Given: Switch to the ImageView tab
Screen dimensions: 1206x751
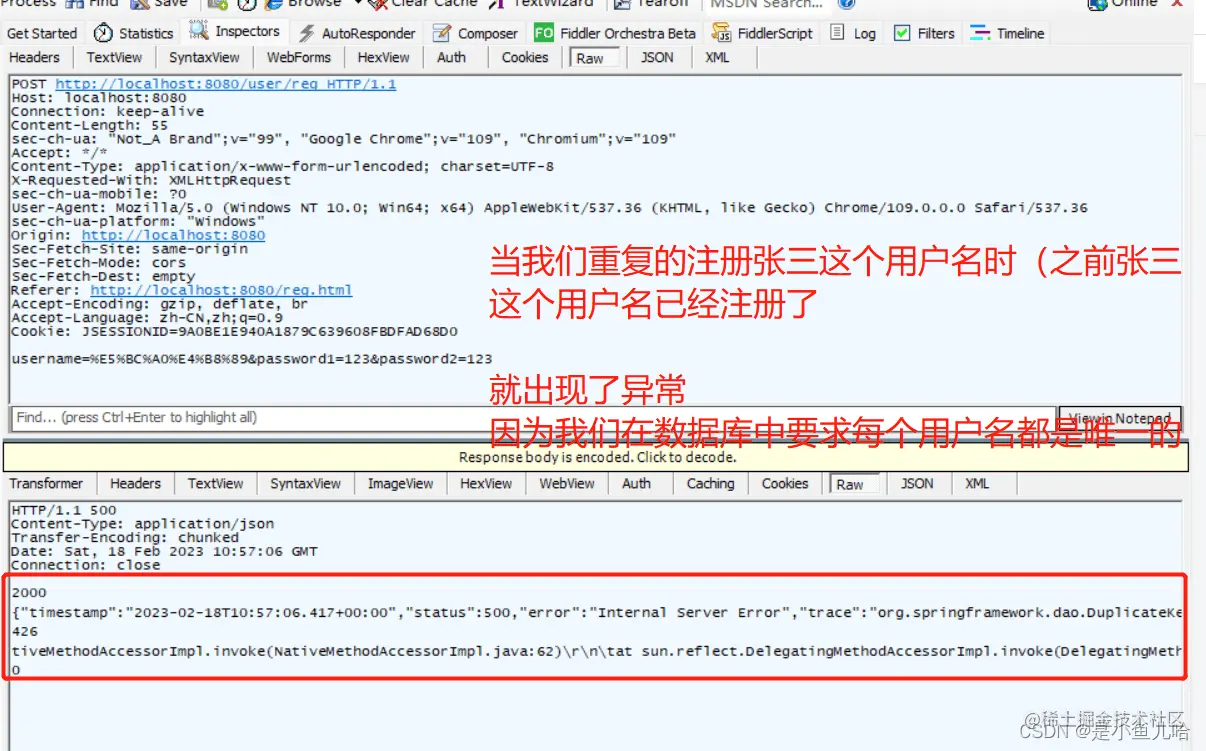Looking at the screenshot, I should (x=400, y=483).
